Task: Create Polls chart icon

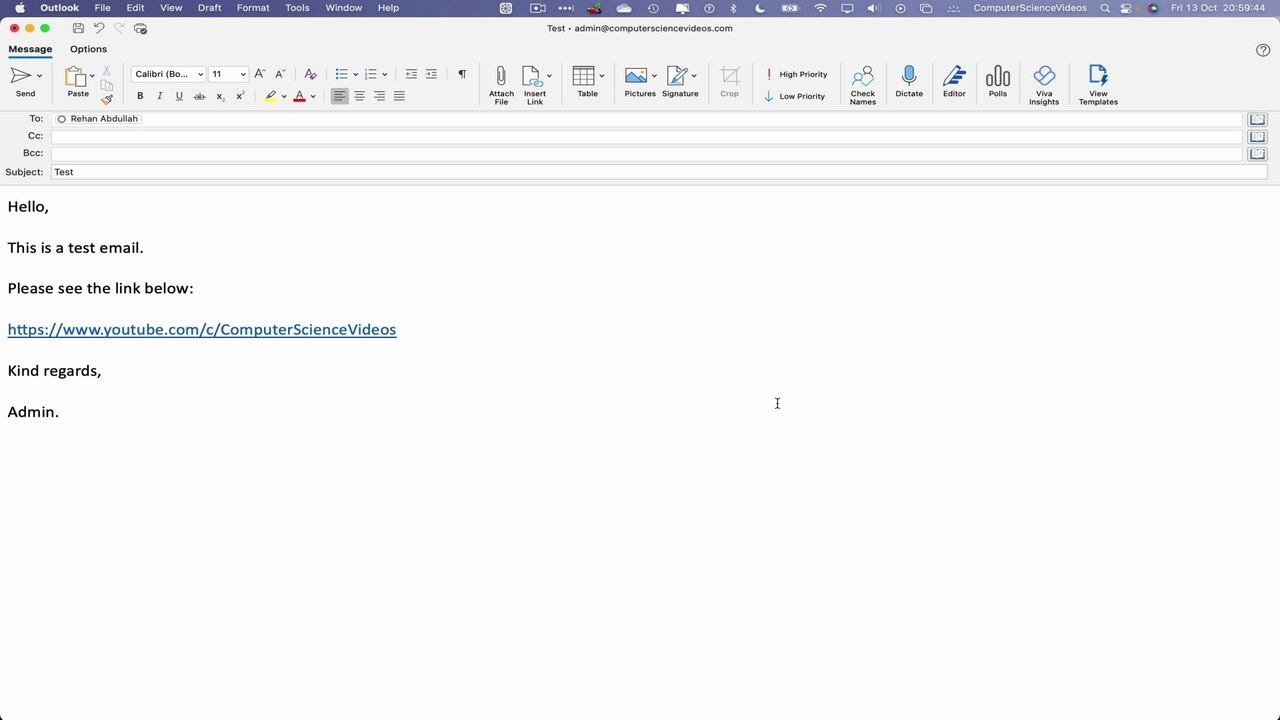Action: click(997, 76)
